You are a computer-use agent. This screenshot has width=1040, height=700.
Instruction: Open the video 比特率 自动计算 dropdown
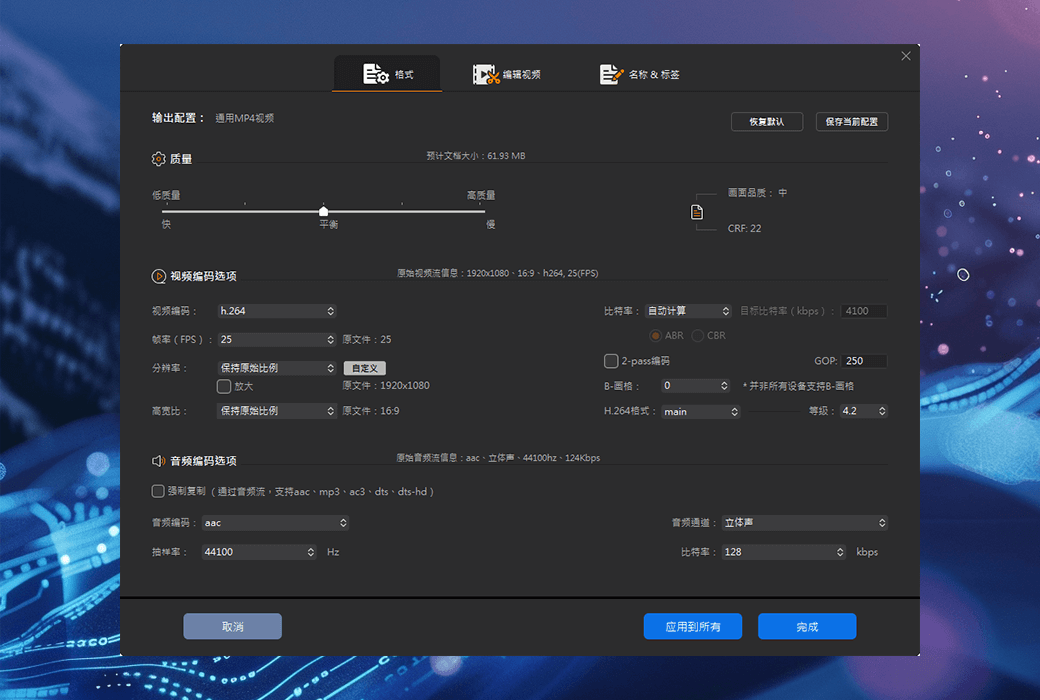[688, 311]
